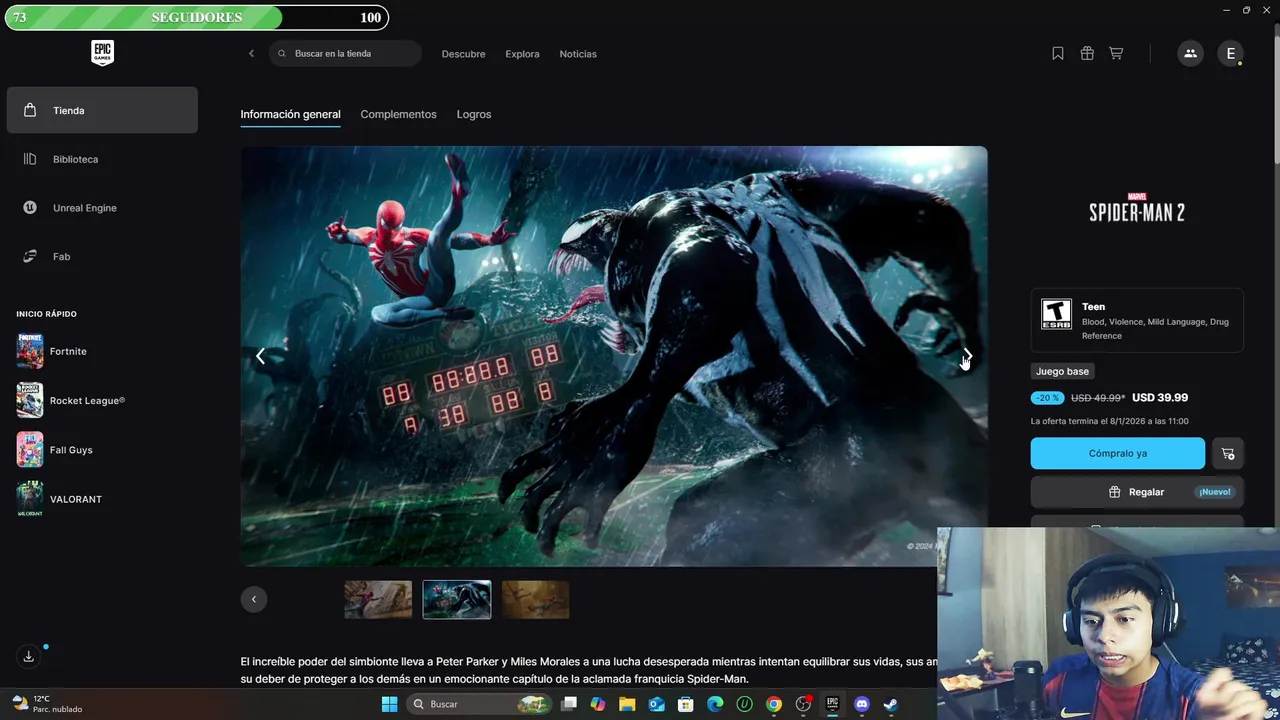The image size is (1280, 720).
Task: Click the Juego base label
Action: pyautogui.click(x=1062, y=371)
